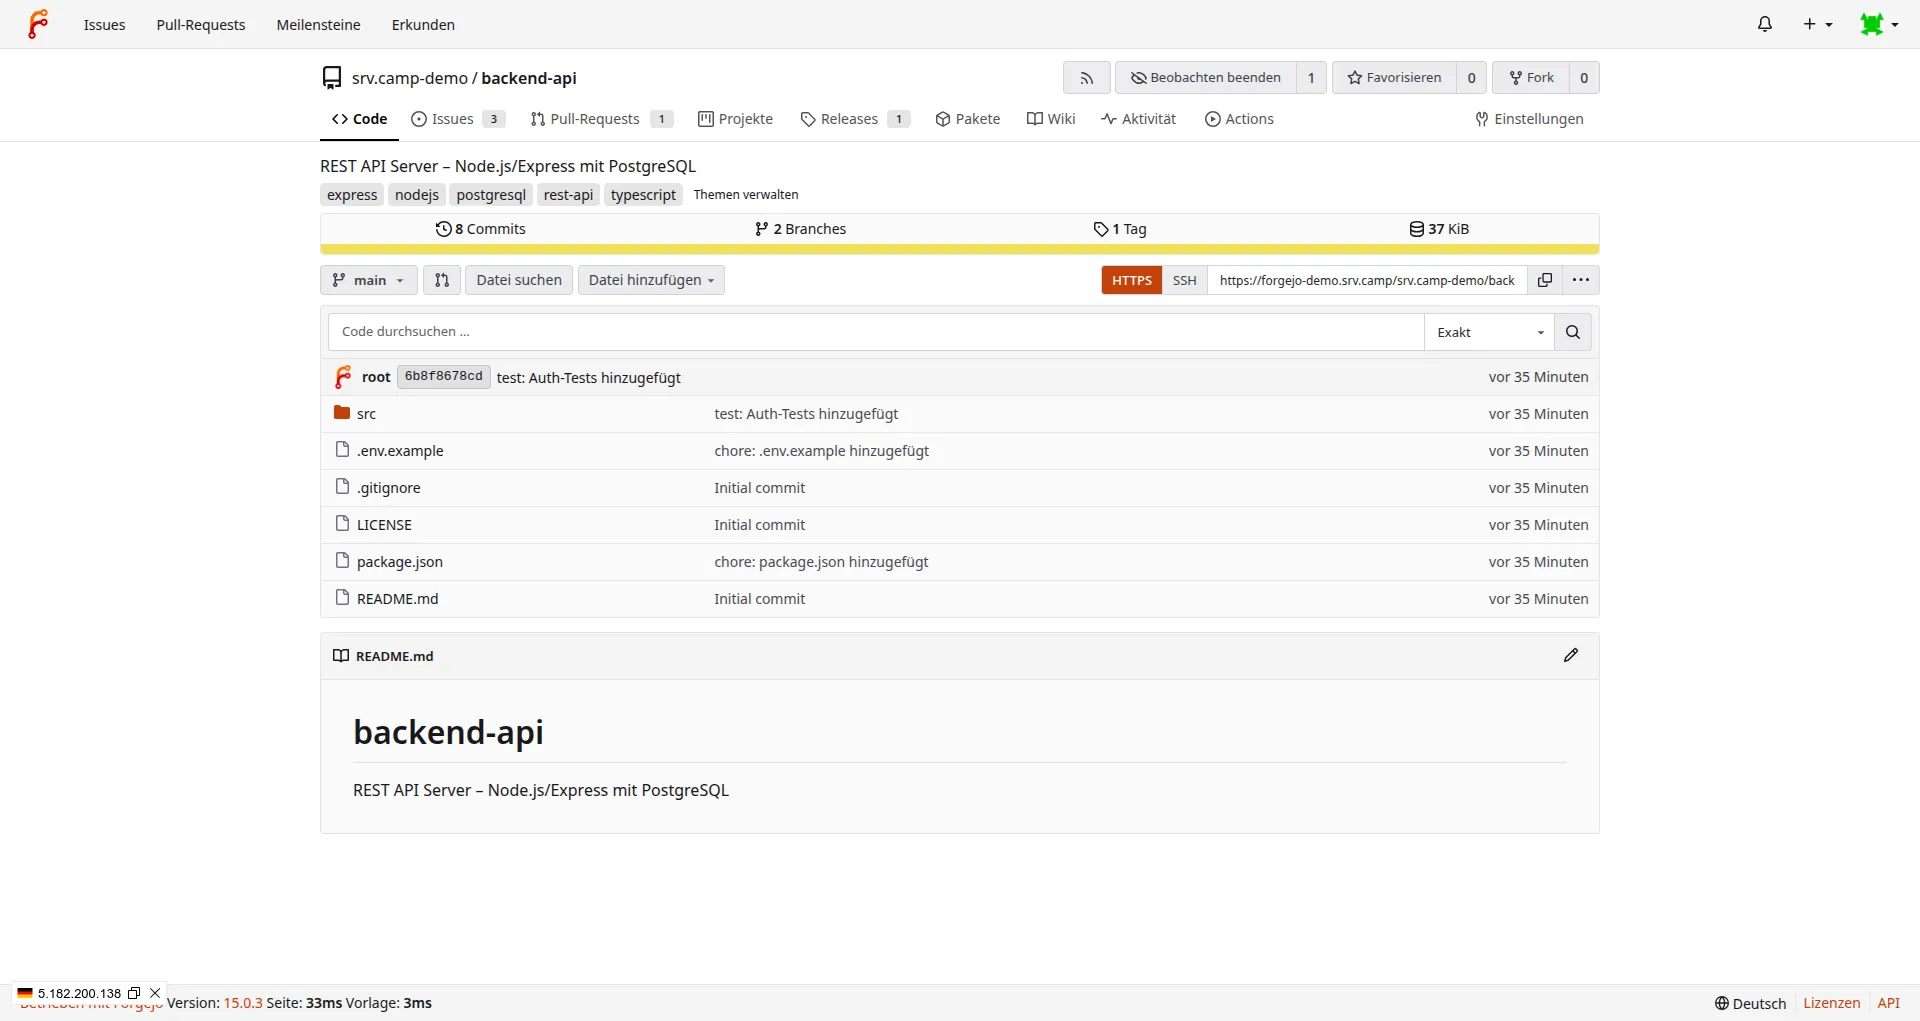This screenshot has width=1920, height=1021.
Task: Open more clone options menu
Action: tap(1581, 280)
